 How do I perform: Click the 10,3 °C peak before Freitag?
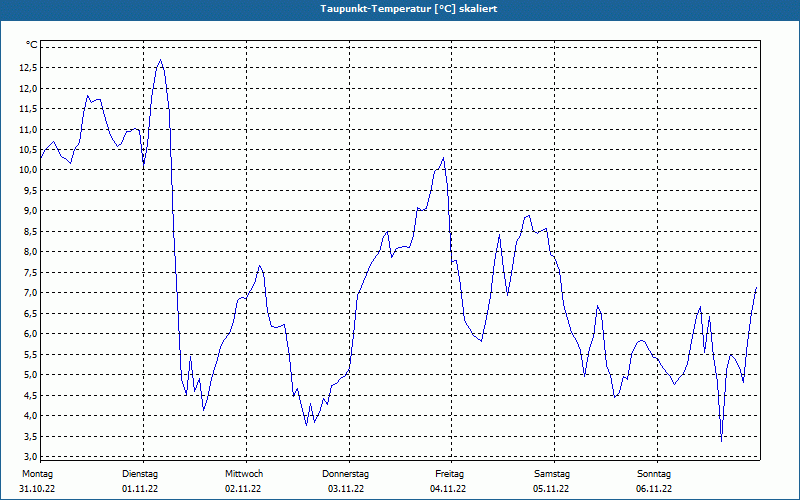coord(443,158)
